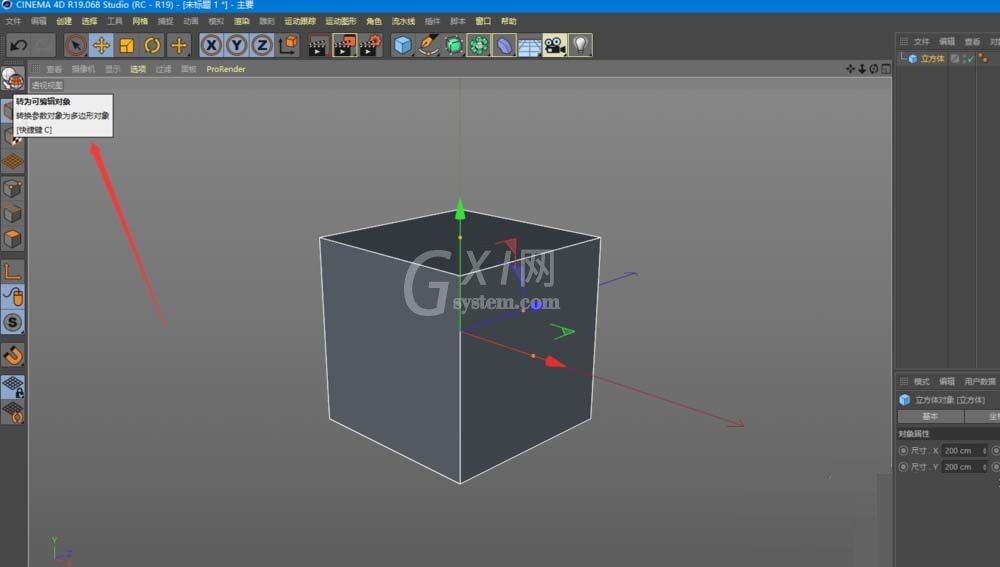Open the 工具 menu

[x=115, y=21]
